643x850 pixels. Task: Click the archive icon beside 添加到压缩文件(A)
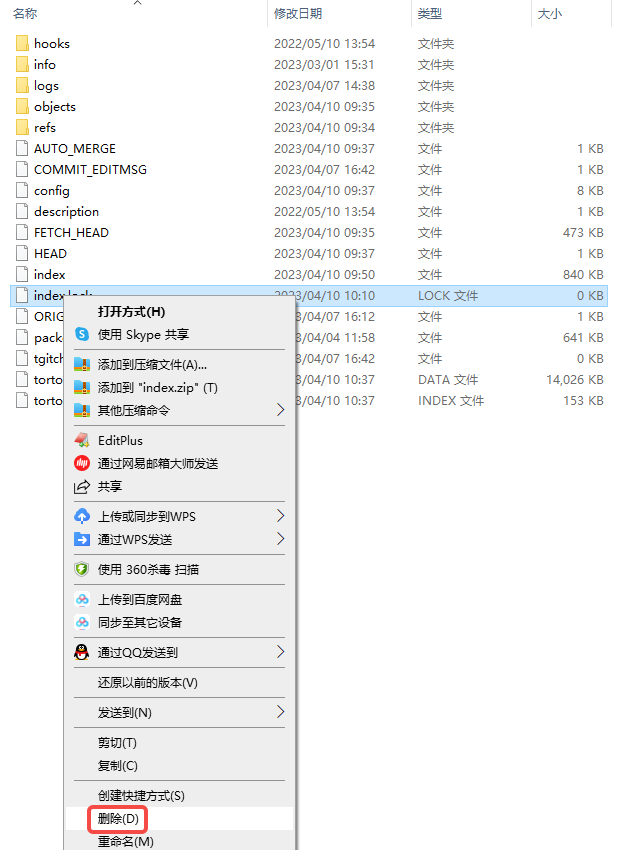click(82, 364)
